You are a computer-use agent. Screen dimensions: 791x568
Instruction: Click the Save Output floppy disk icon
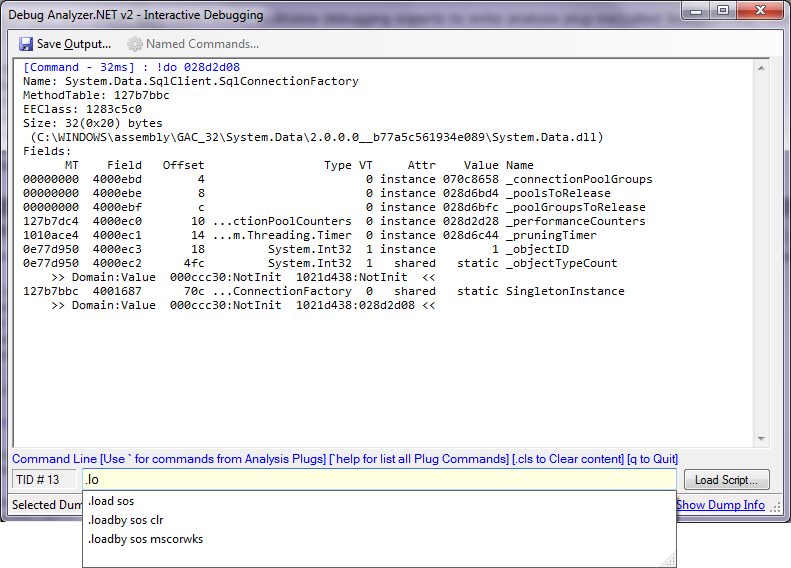(x=26, y=44)
